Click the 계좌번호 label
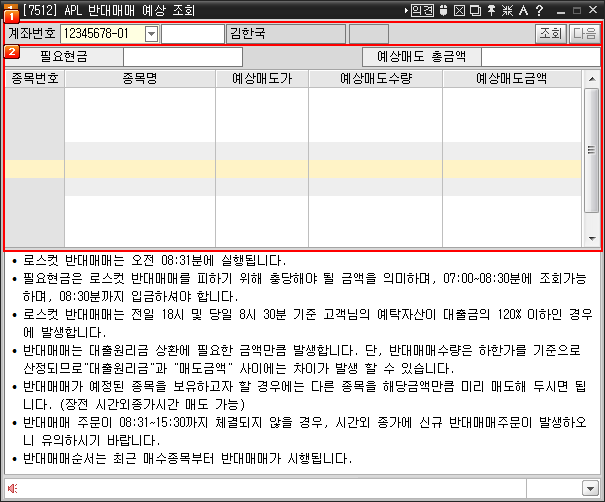This screenshot has width=605, height=502. click(32, 34)
